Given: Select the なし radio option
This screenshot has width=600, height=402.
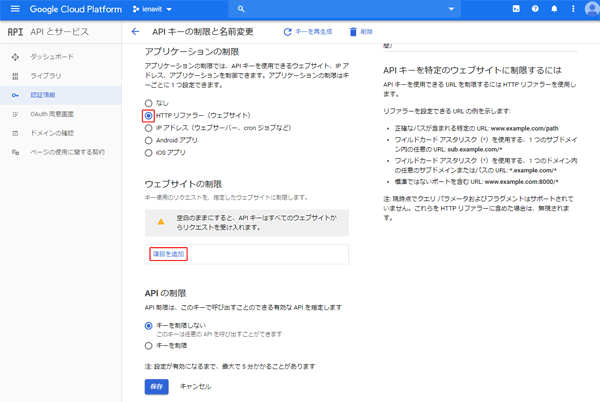Looking at the screenshot, I should pos(148,103).
